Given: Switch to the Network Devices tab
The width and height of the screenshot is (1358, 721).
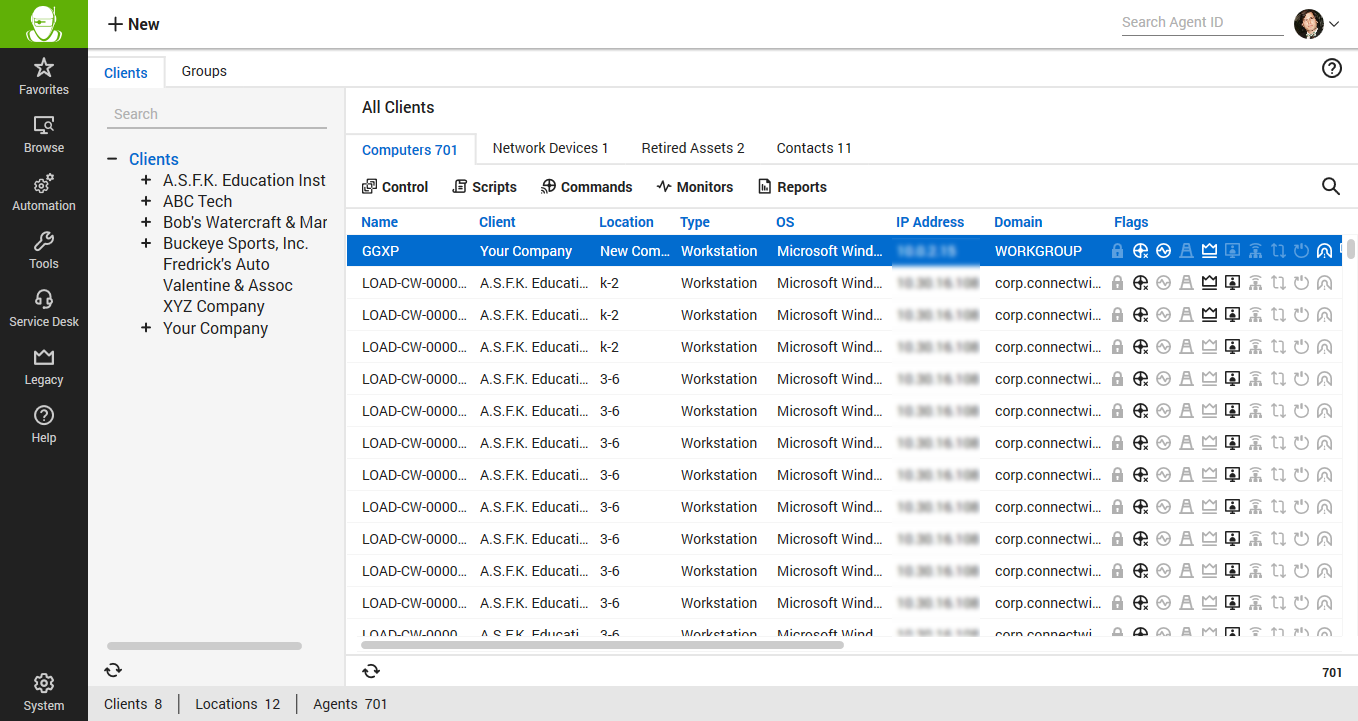Looking at the screenshot, I should (550, 148).
